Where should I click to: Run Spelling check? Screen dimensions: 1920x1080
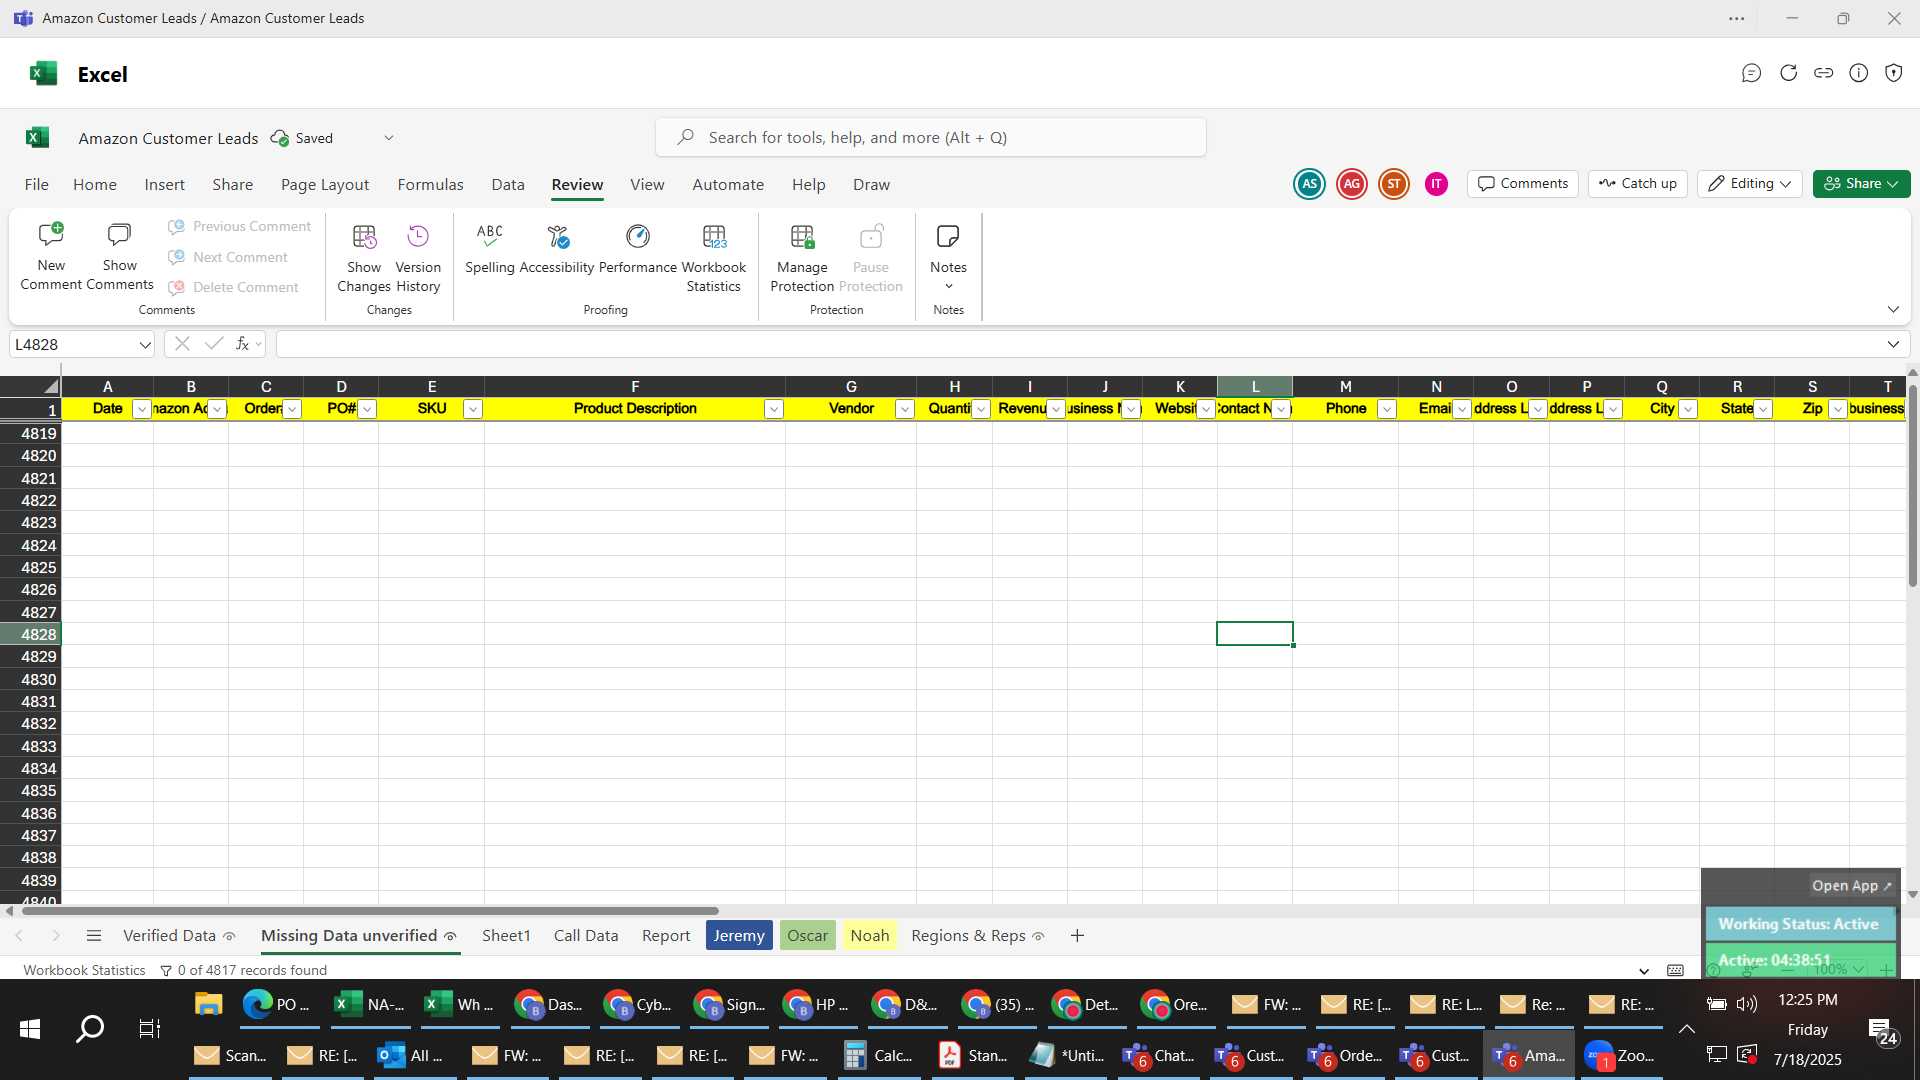[x=490, y=250]
